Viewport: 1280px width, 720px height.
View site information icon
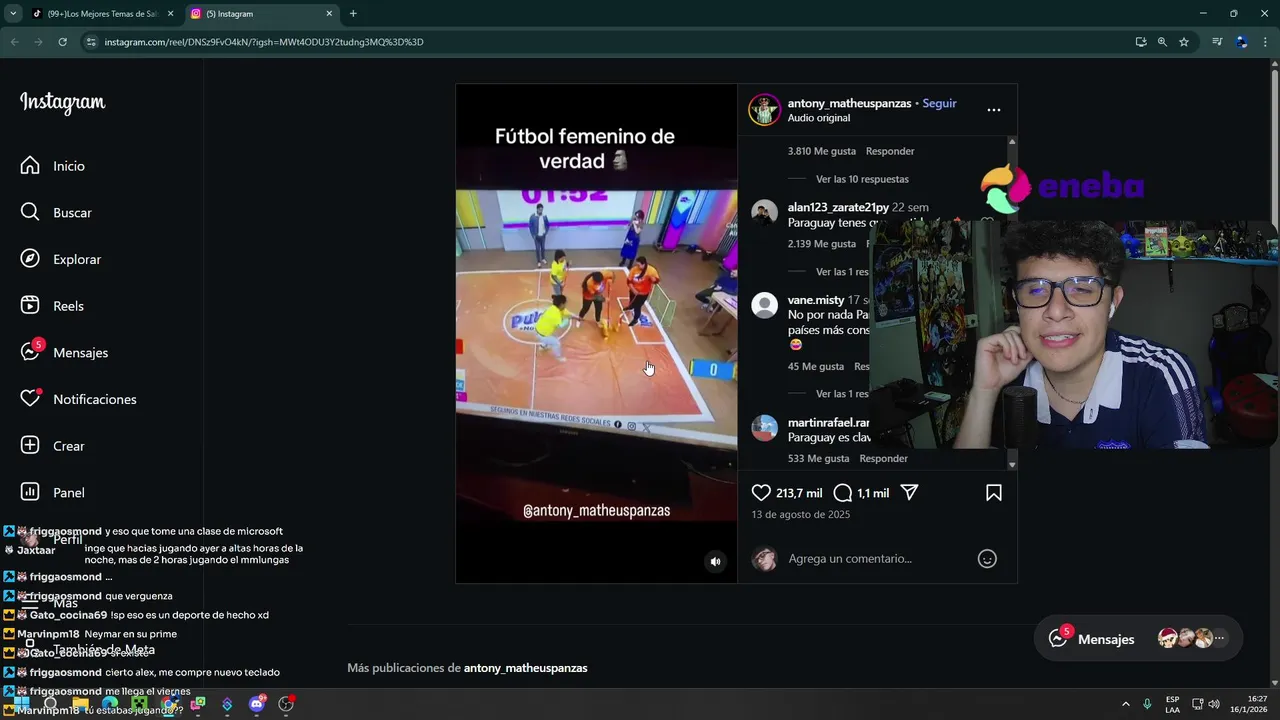click(x=91, y=42)
